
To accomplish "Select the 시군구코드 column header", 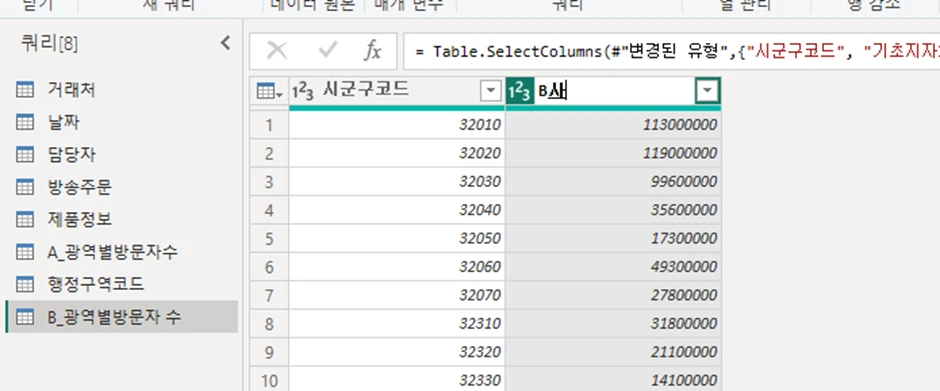I will [x=397, y=91].
